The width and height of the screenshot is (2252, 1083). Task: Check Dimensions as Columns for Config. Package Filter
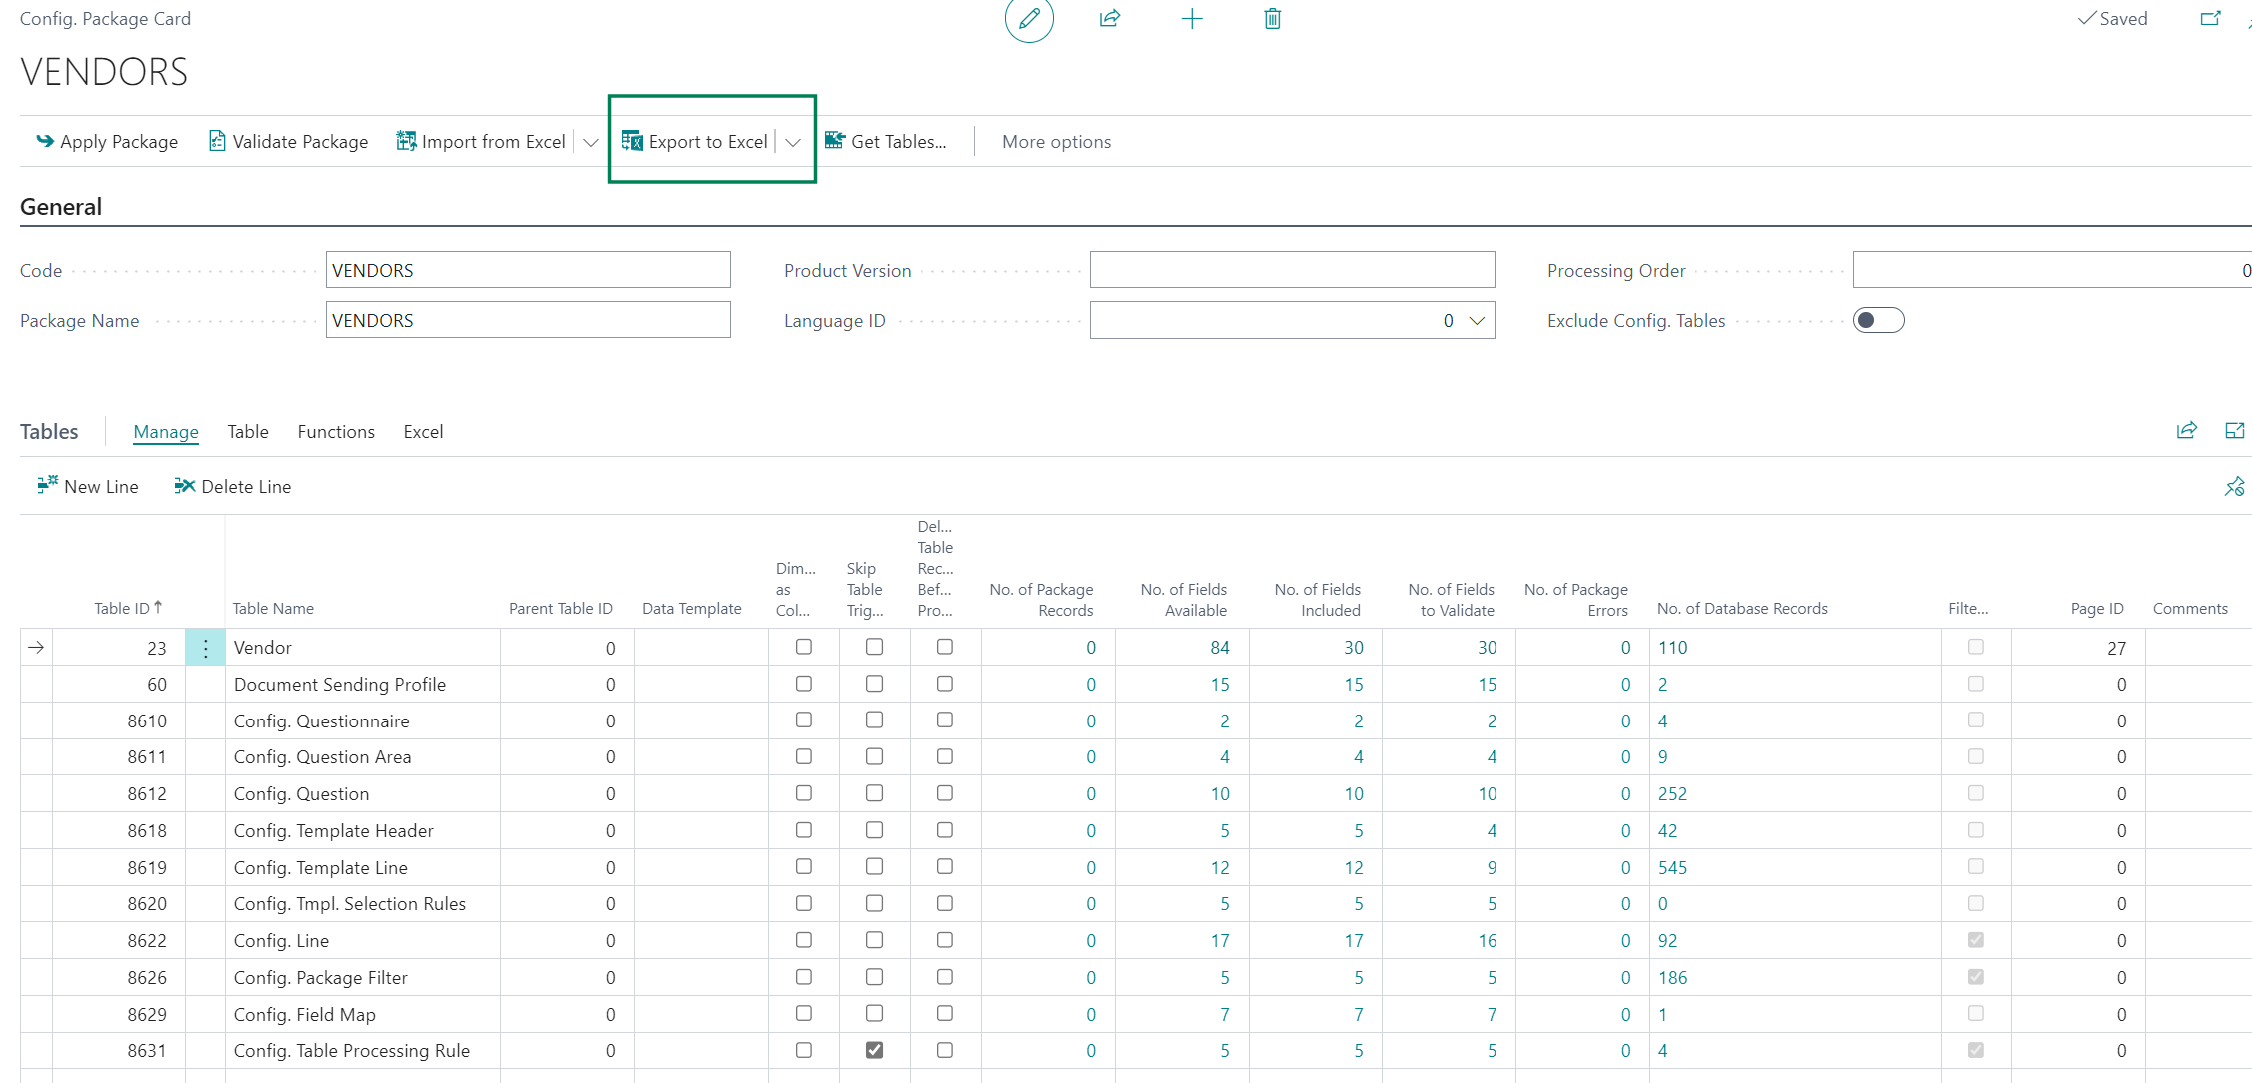tap(803, 977)
